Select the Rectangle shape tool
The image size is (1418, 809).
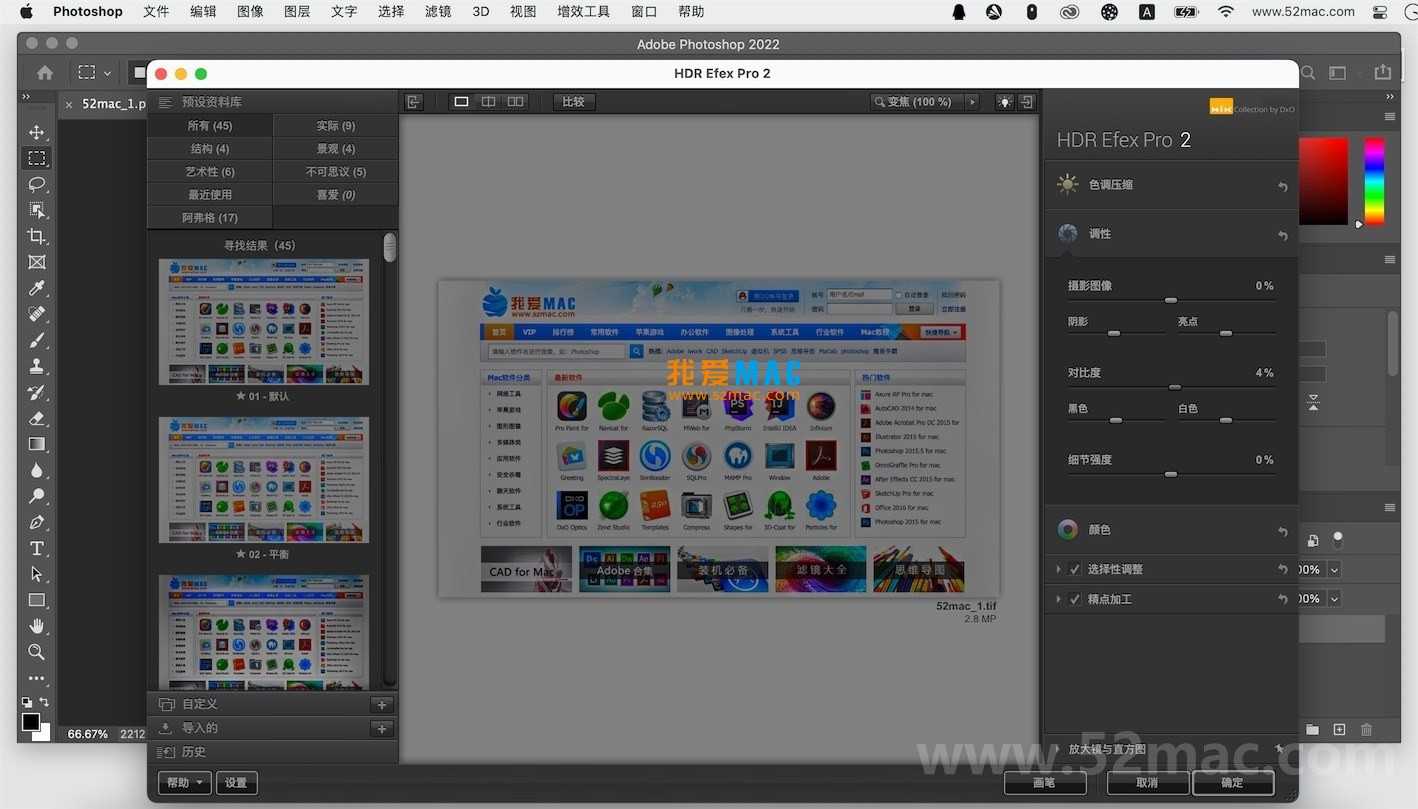coord(37,600)
